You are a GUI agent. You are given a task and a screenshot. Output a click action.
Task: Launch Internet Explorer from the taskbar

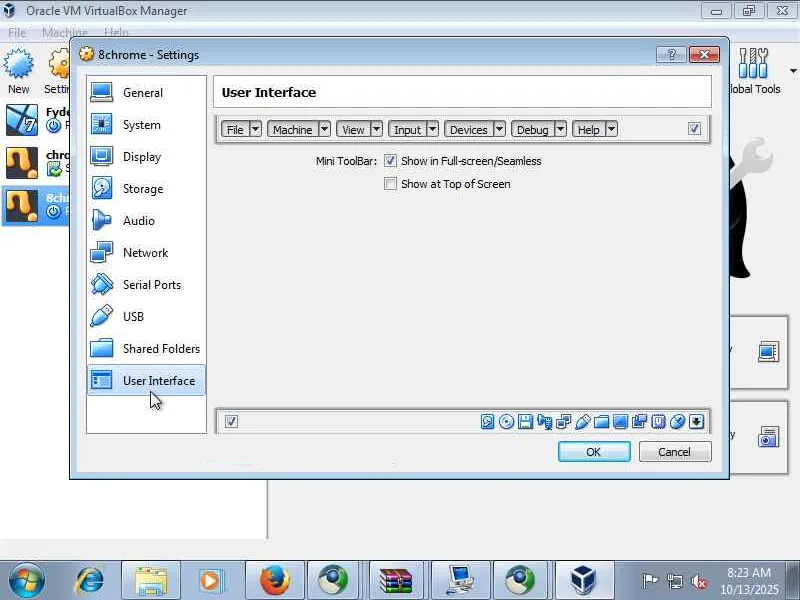pyautogui.click(x=90, y=580)
